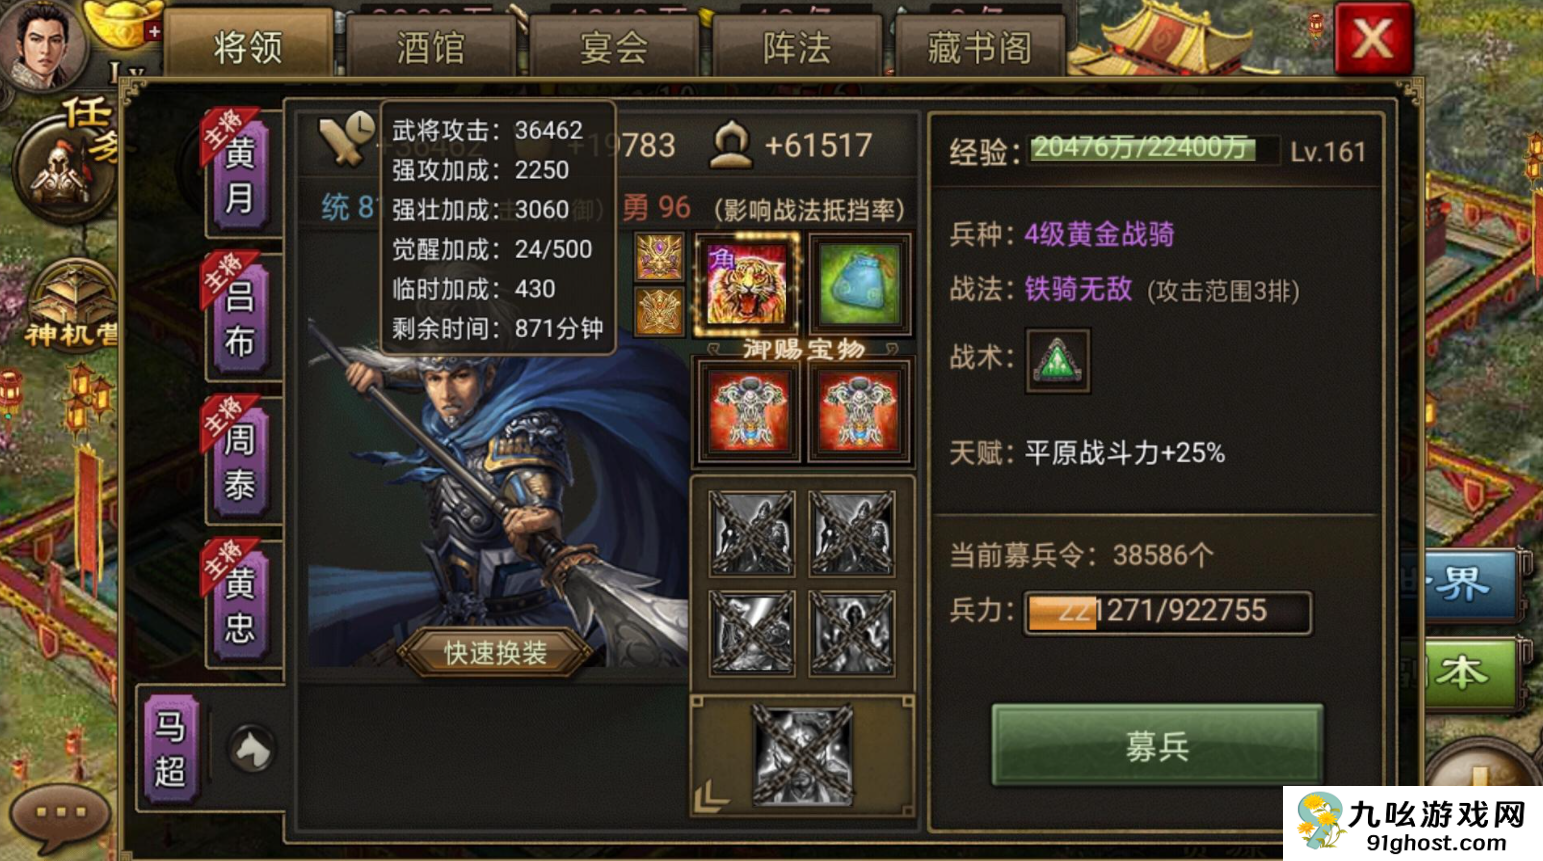Click the sword attack stat icon

[346, 141]
